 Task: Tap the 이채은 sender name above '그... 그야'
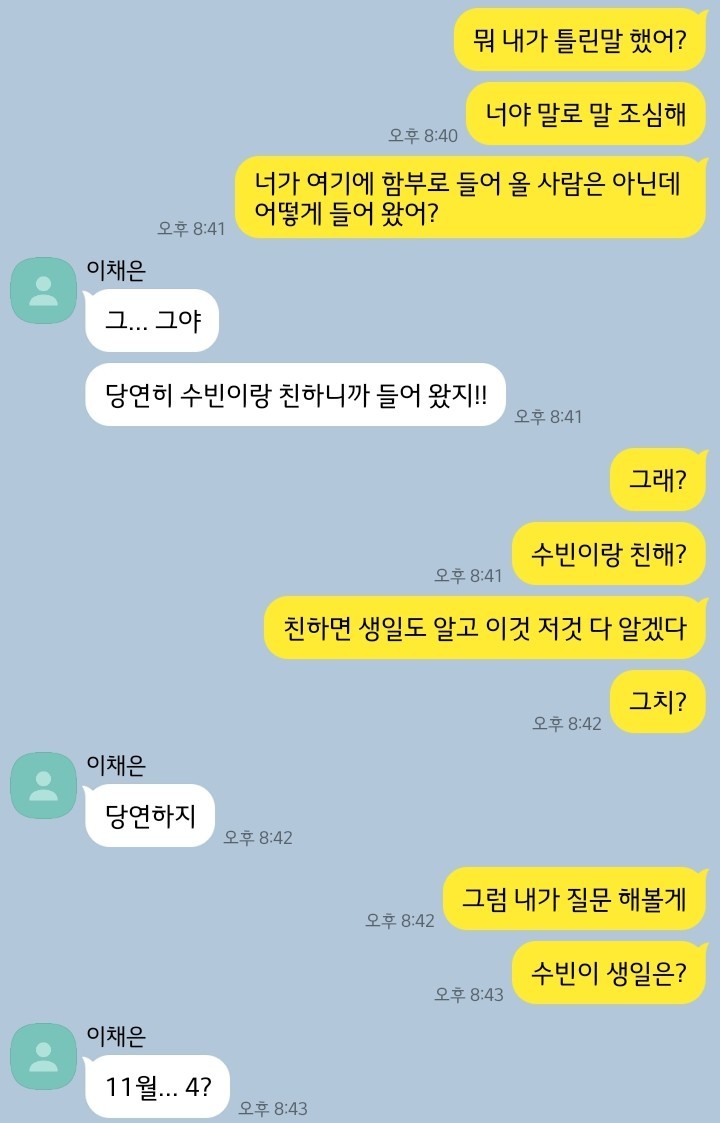[x=116, y=270]
